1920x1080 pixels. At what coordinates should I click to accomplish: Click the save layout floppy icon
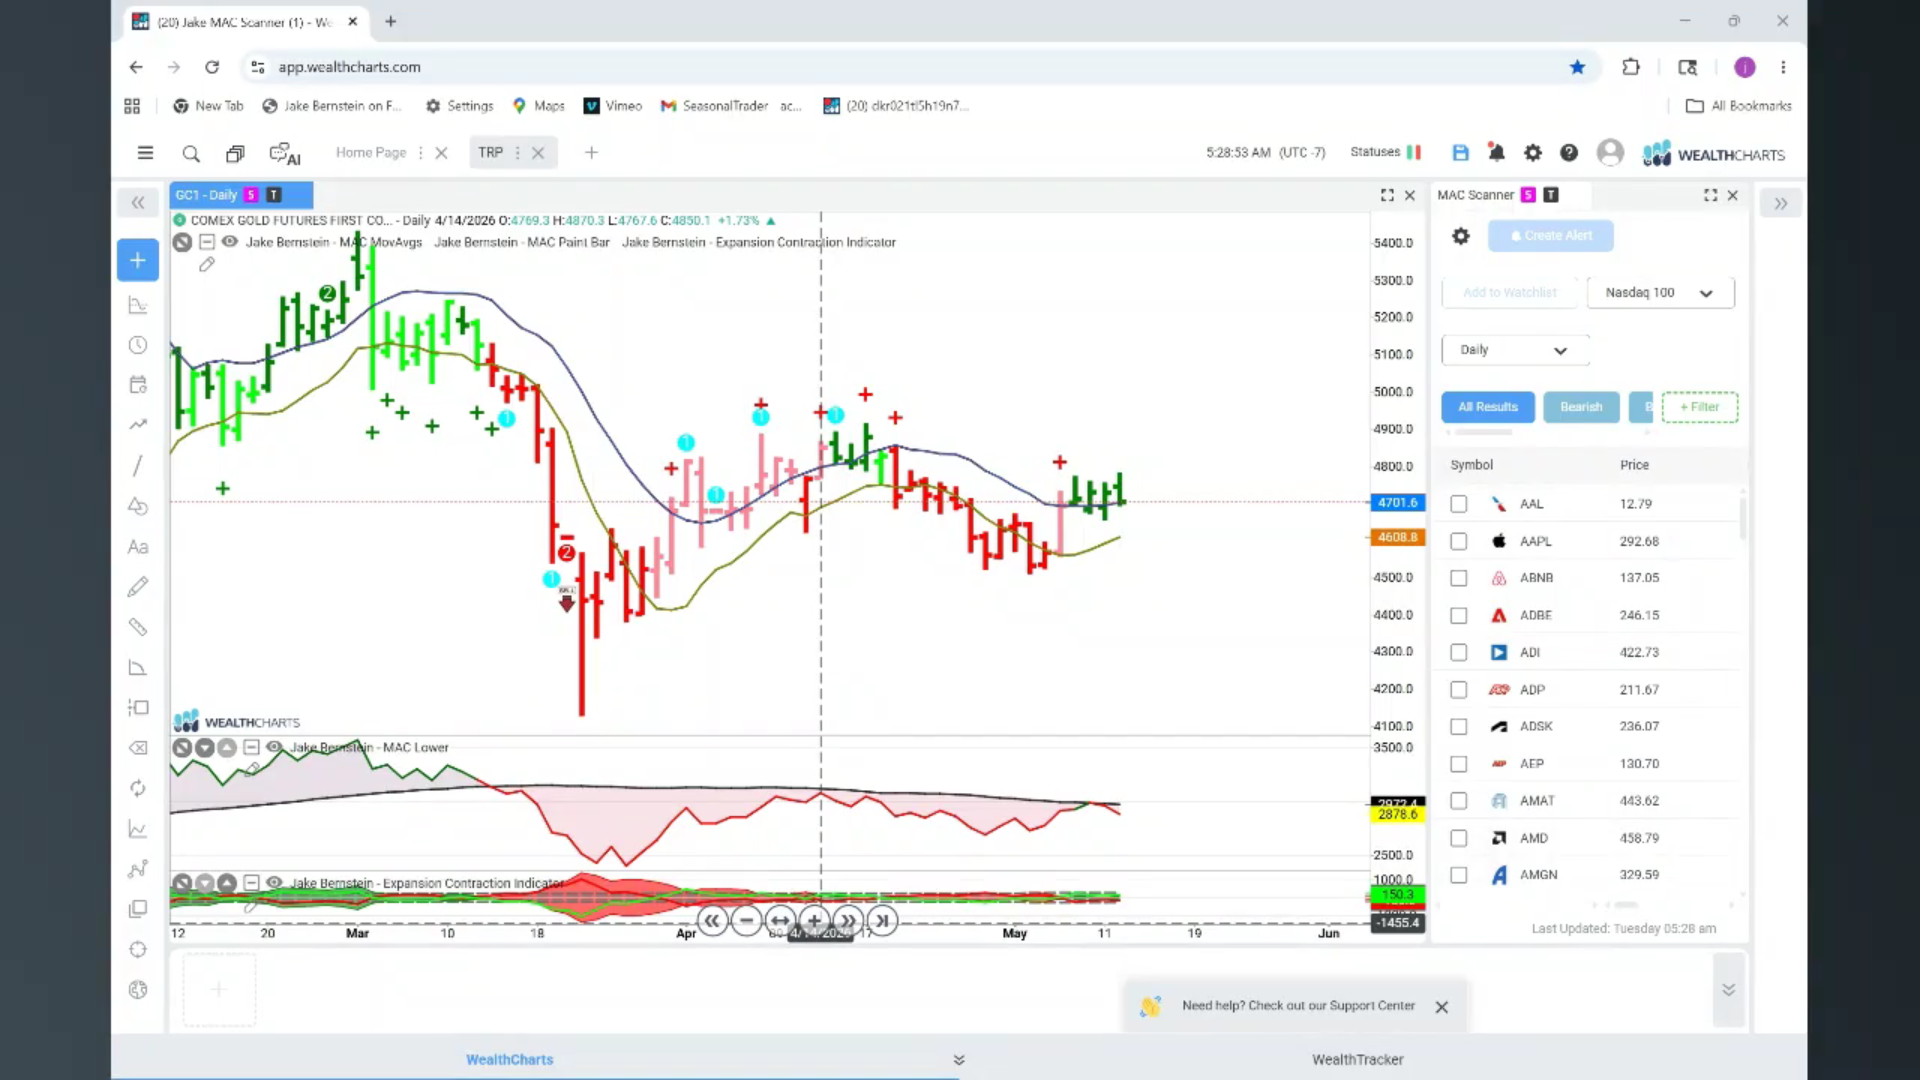[x=1460, y=153]
